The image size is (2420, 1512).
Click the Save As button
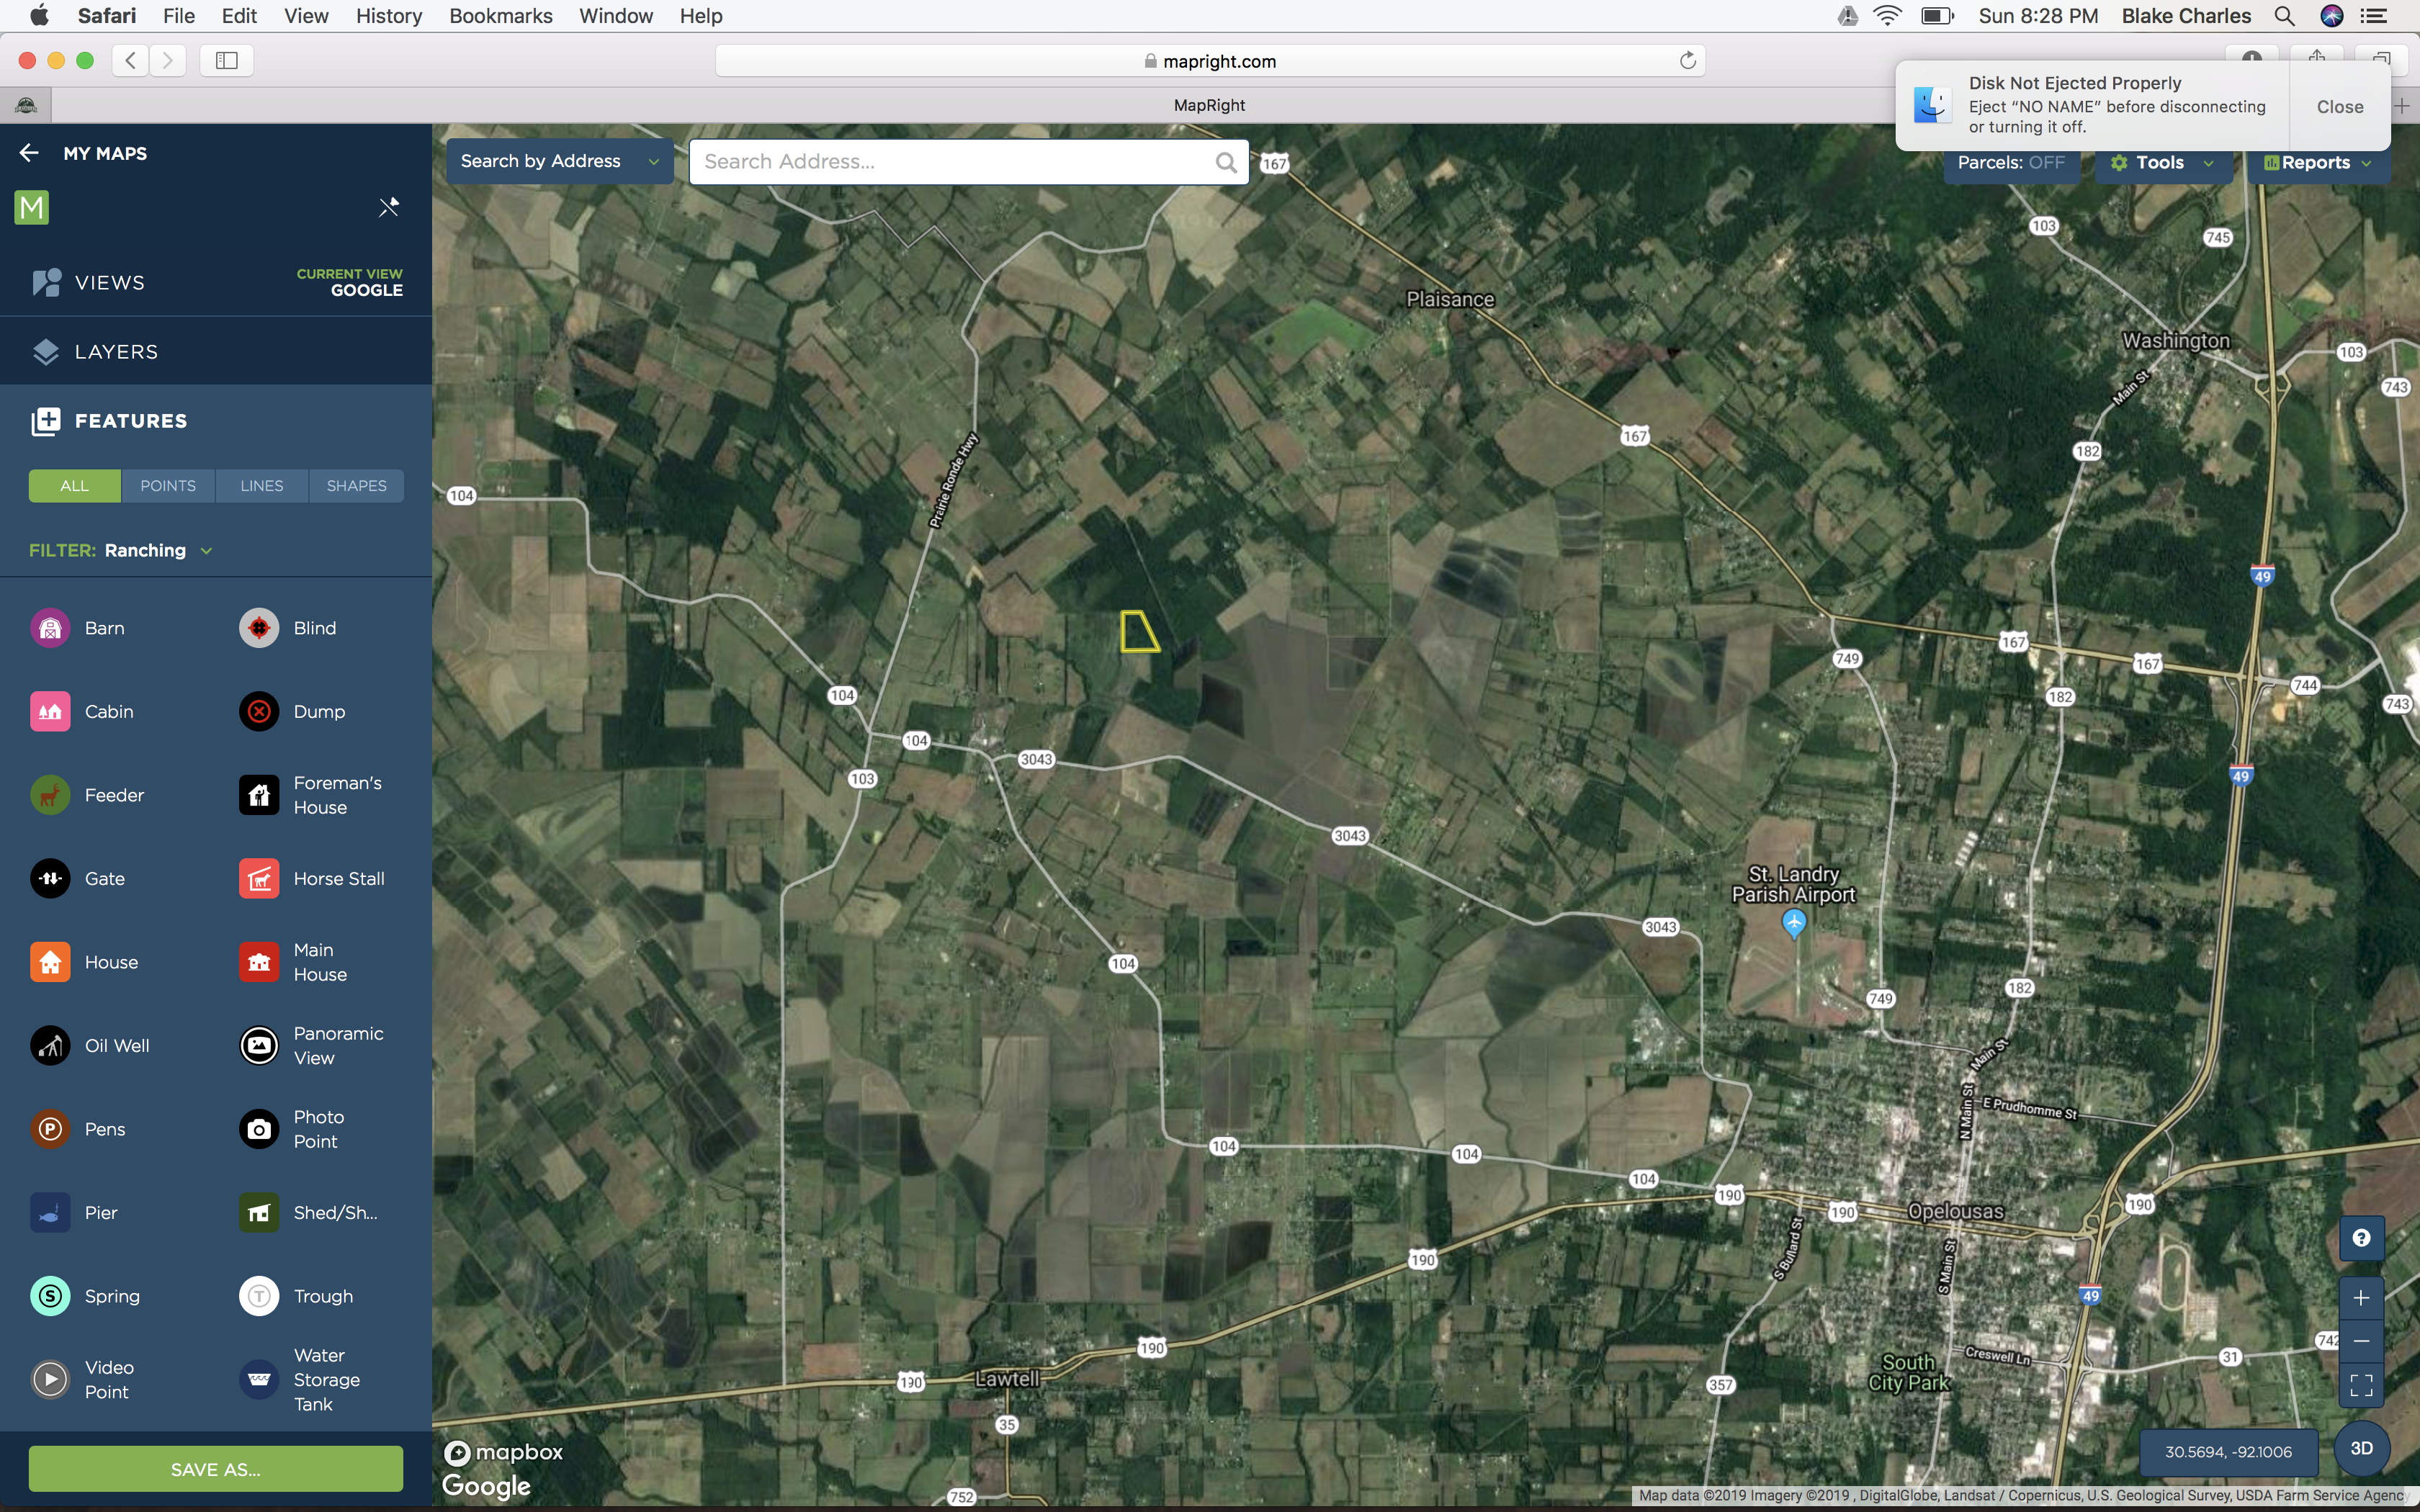(x=216, y=1469)
